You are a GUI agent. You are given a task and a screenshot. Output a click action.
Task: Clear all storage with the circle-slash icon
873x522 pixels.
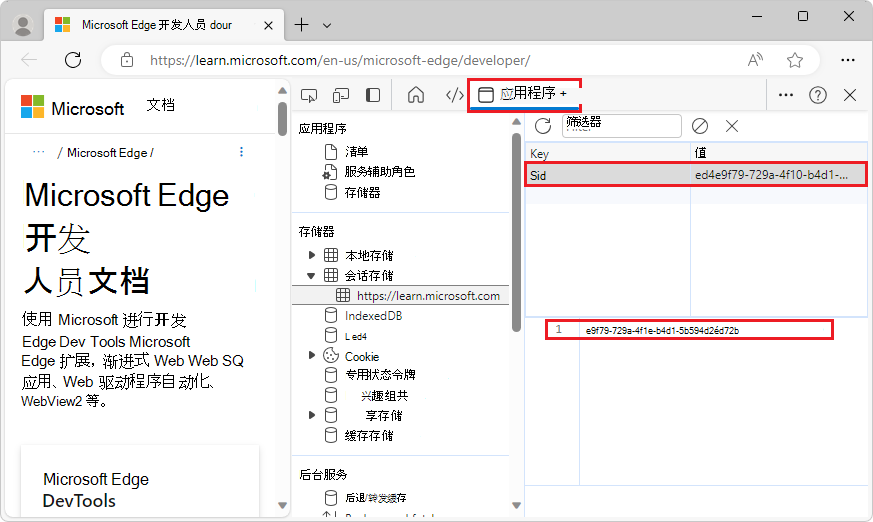pyautogui.click(x=700, y=126)
